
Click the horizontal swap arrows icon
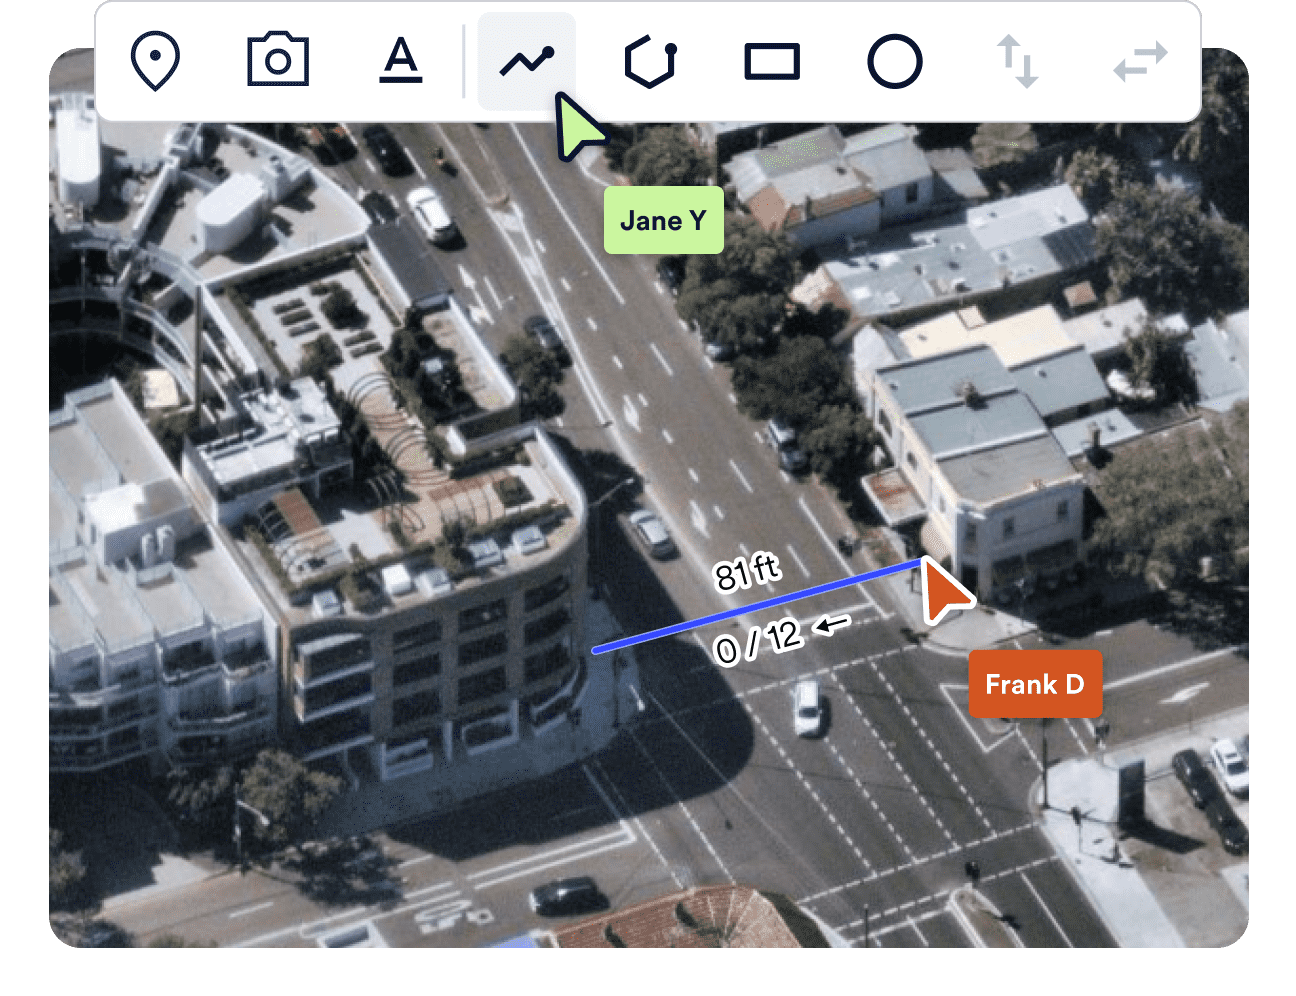coord(1140,62)
